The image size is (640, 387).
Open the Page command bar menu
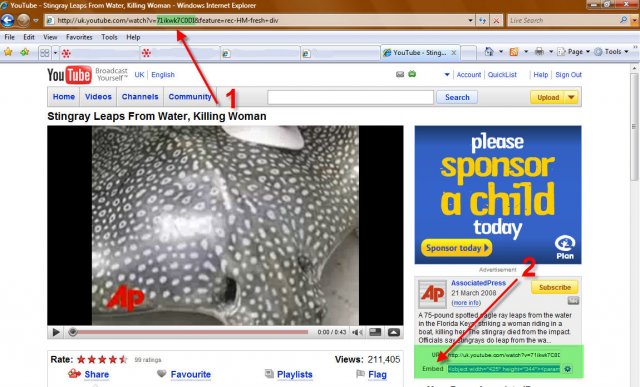573,52
